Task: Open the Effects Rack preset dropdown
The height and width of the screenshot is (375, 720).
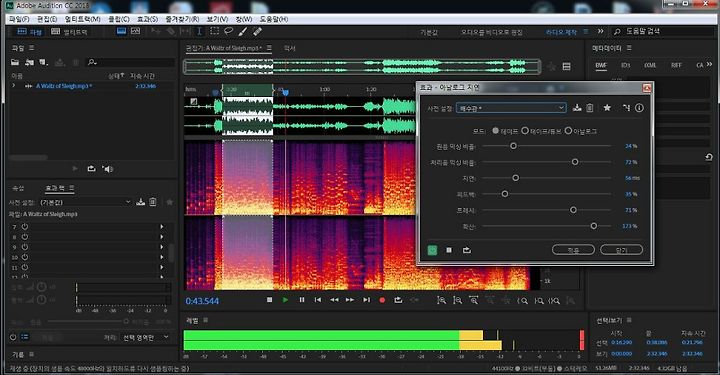Action: (x=85, y=202)
